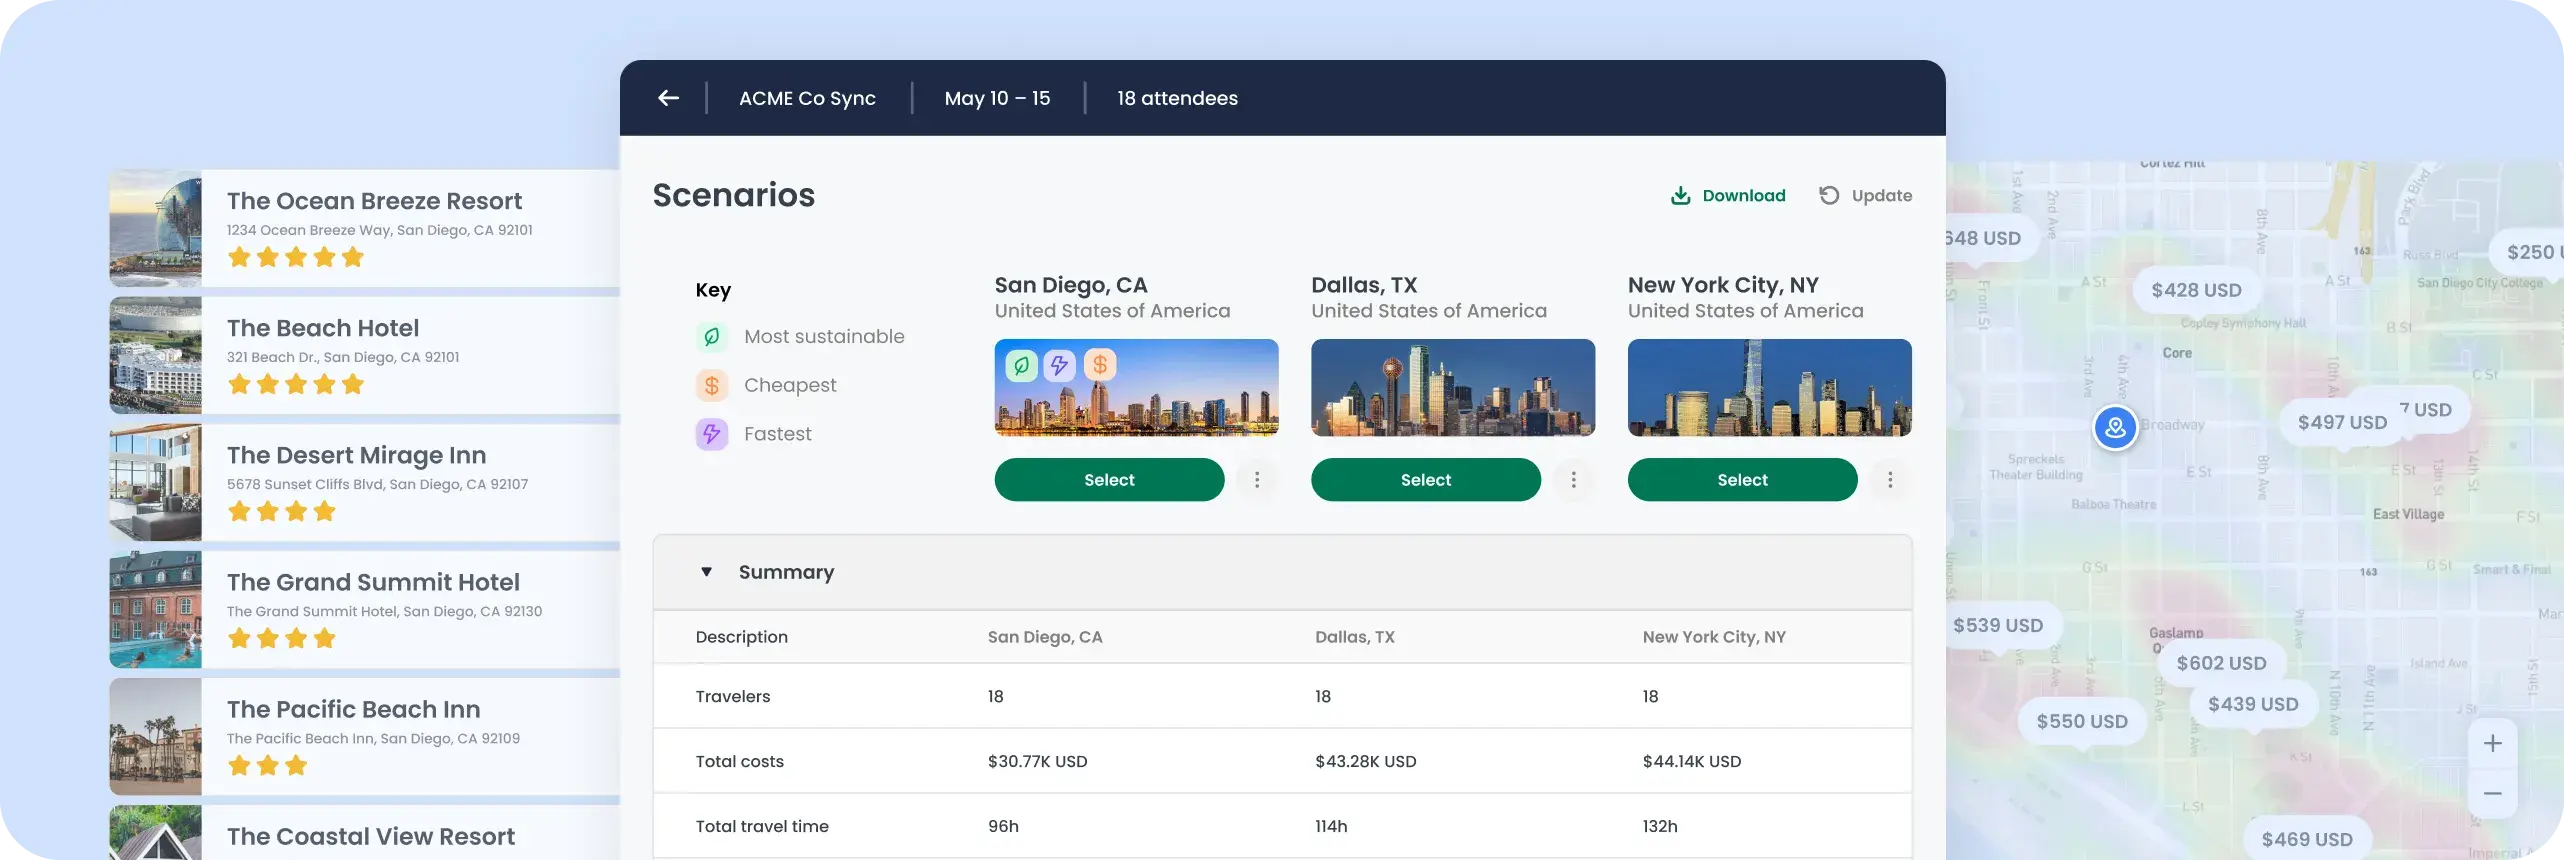Click The Pacific Beach Inn title
The height and width of the screenshot is (860, 2564).
pos(353,709)
